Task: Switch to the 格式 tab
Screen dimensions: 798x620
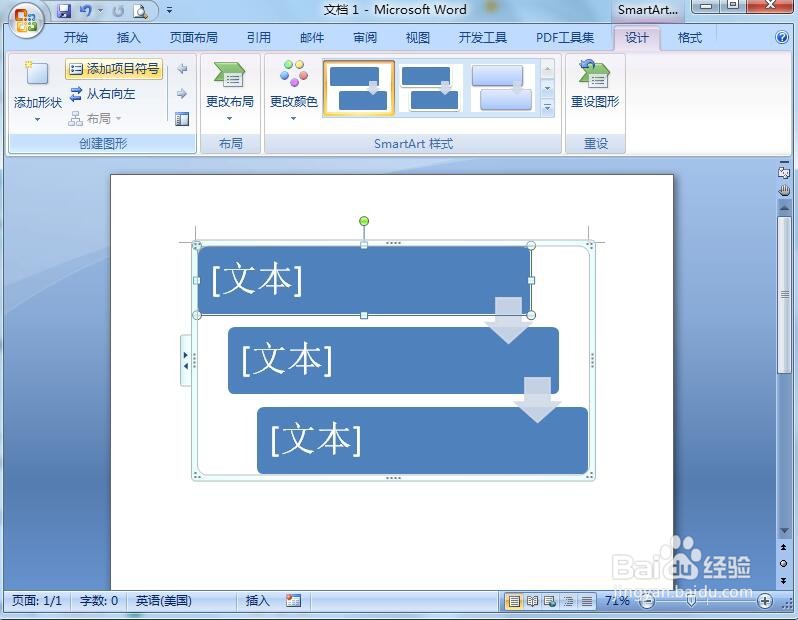Action: click(x=690, y=38)
